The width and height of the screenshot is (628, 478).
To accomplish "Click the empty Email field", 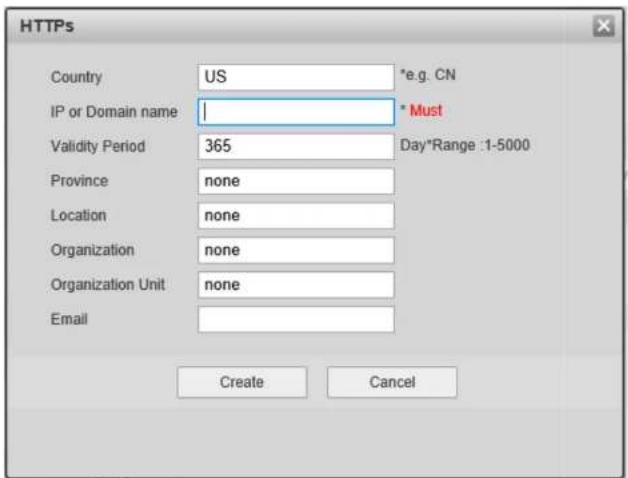I will pos(296,320).
